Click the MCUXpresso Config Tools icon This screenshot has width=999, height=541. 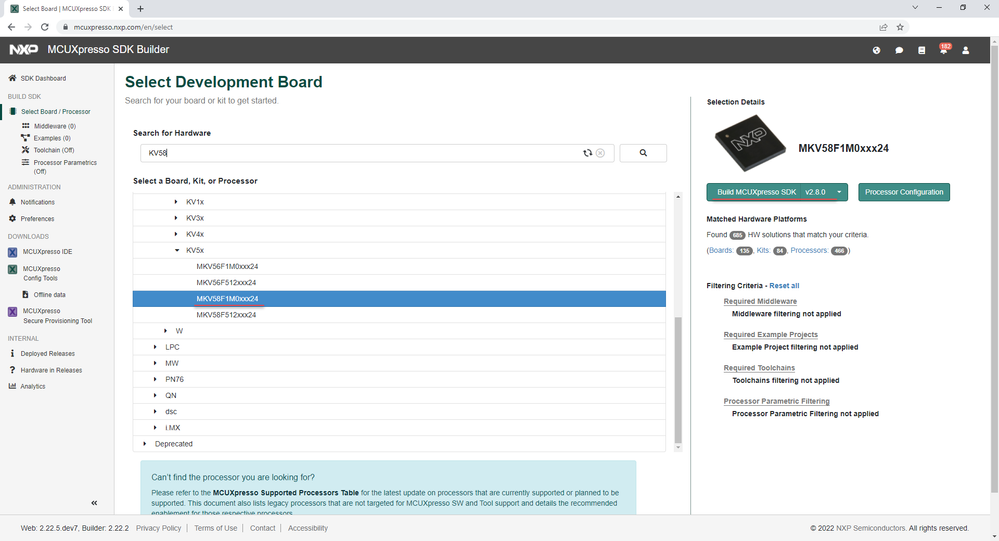(x=12, y=270)
